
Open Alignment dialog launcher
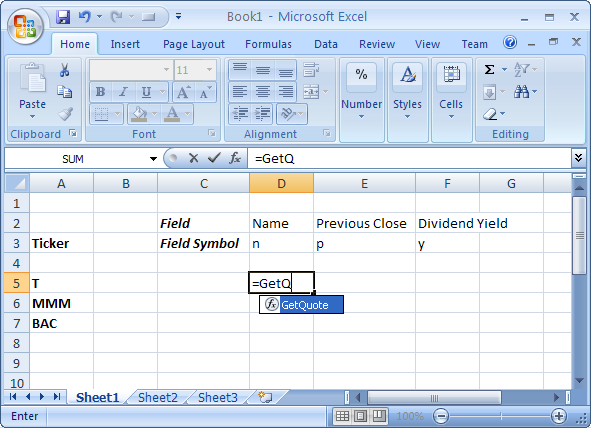coord(326,133)
